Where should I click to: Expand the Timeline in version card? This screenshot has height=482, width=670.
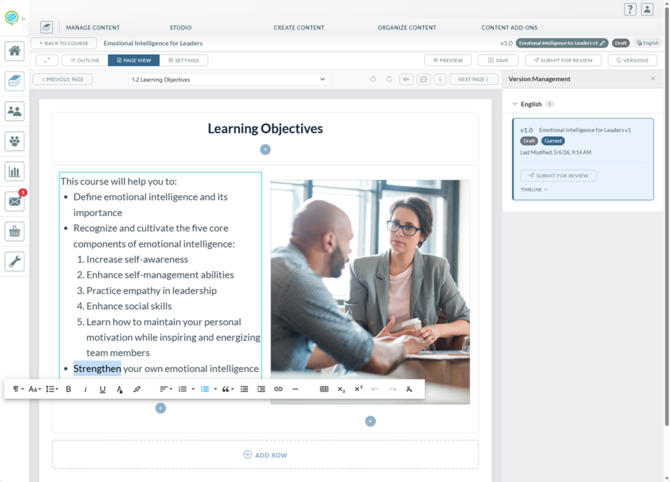click(534, 189)
